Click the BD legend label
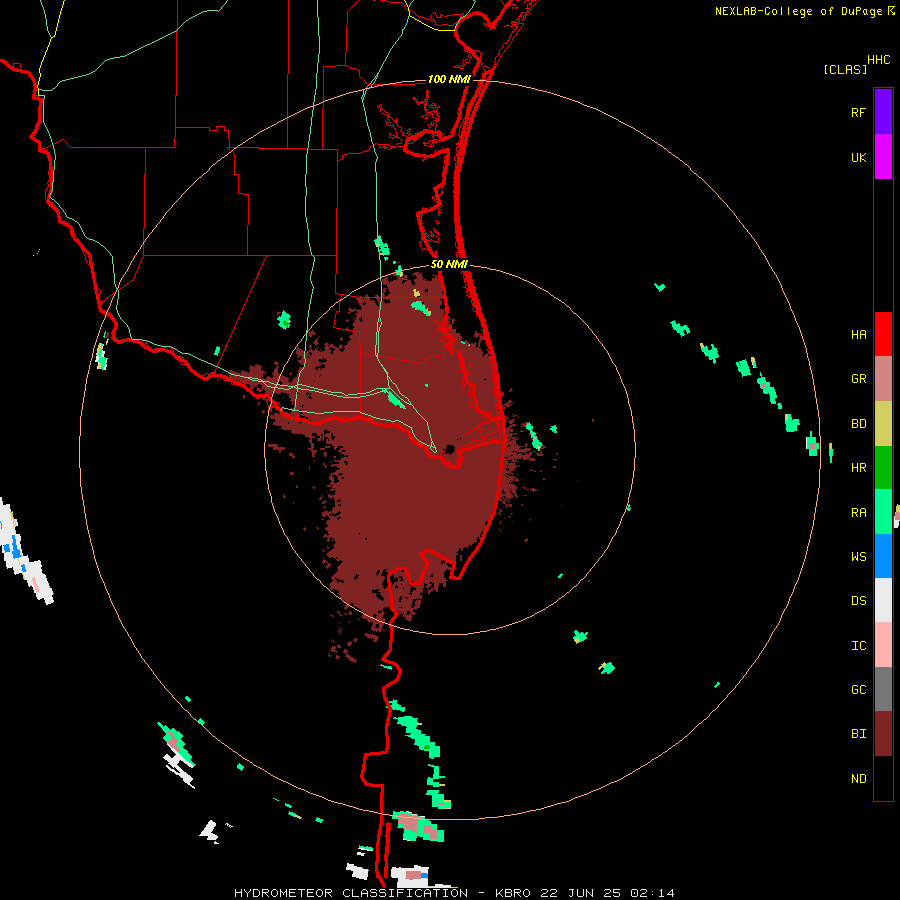The height and width of the screenshot is (900, 900). (858, 424)
